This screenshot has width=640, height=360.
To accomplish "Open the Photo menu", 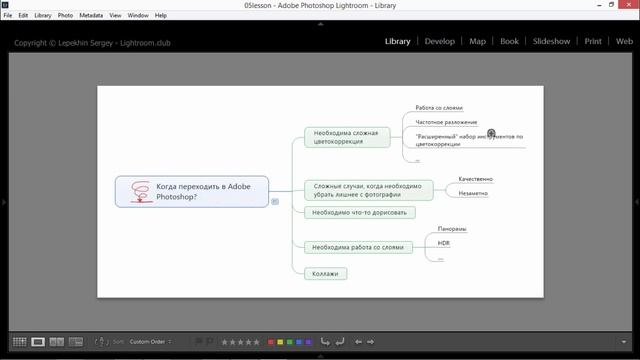I will pos(65,16).
